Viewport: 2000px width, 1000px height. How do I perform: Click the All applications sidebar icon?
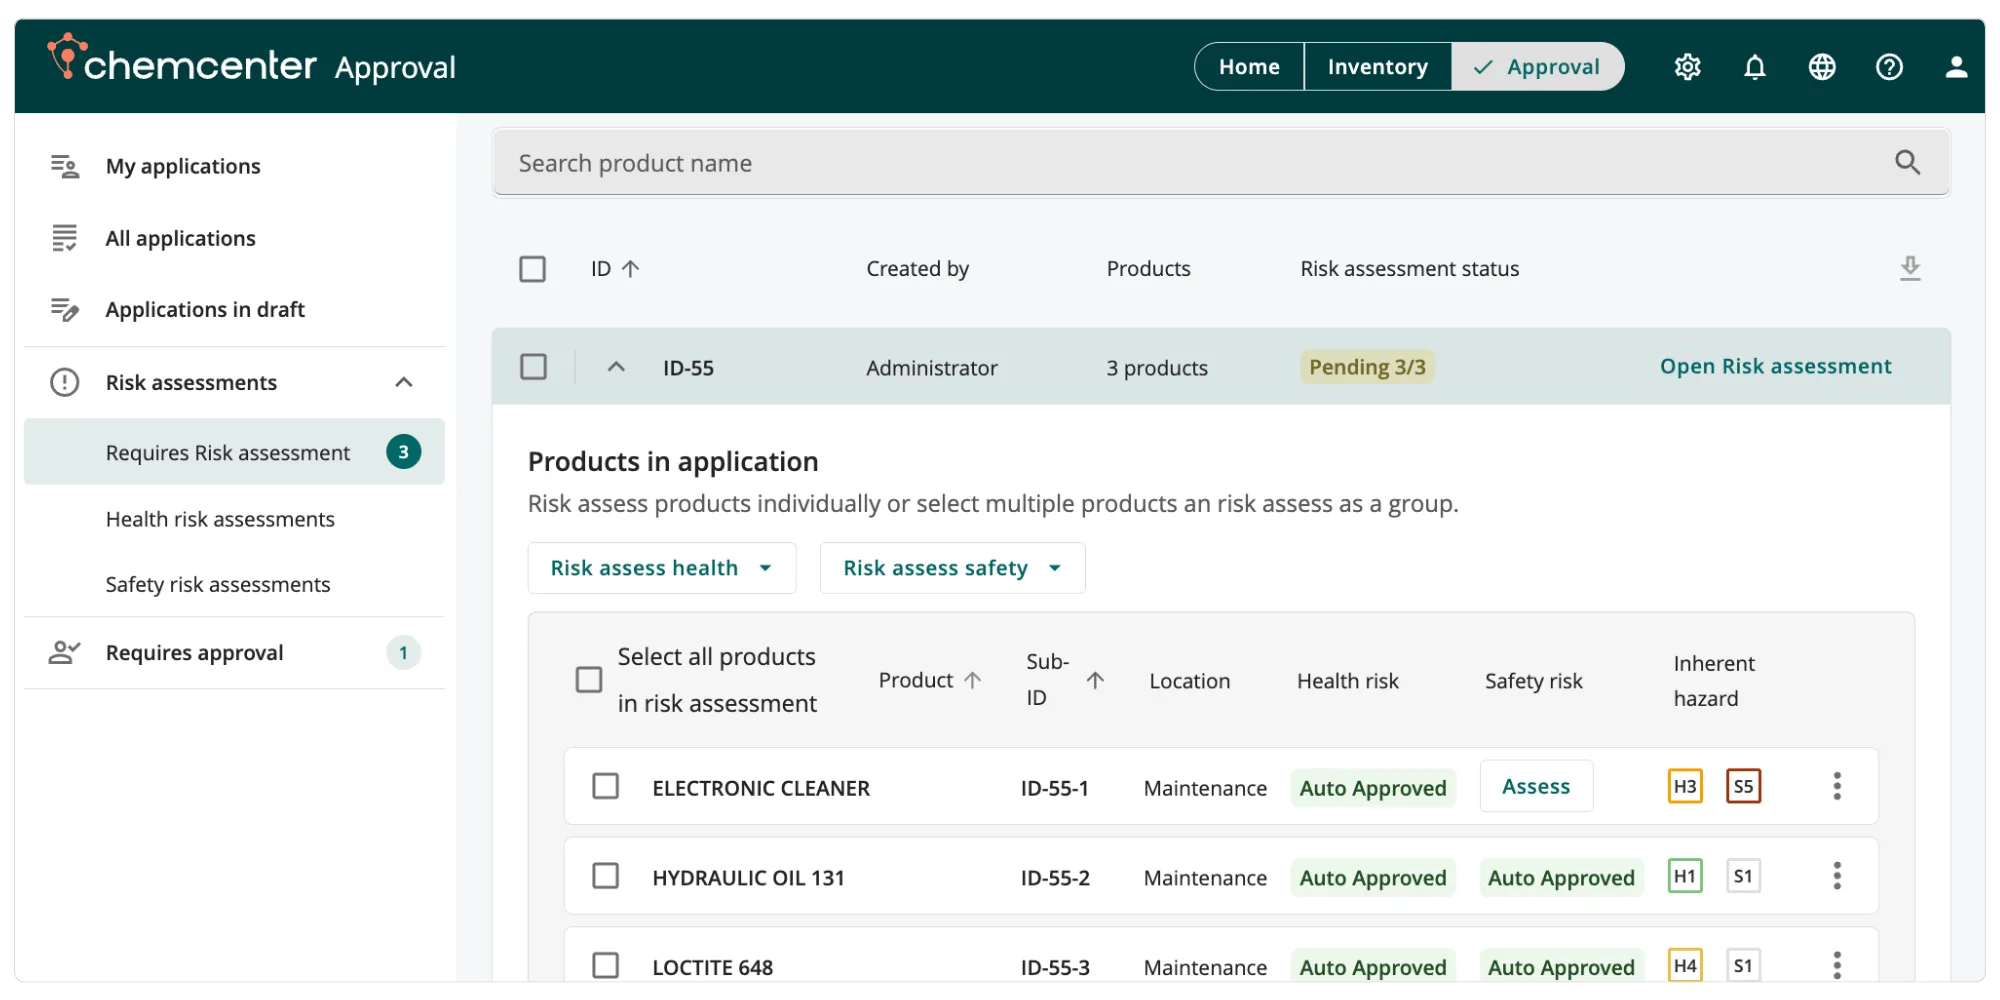(65, 238)
